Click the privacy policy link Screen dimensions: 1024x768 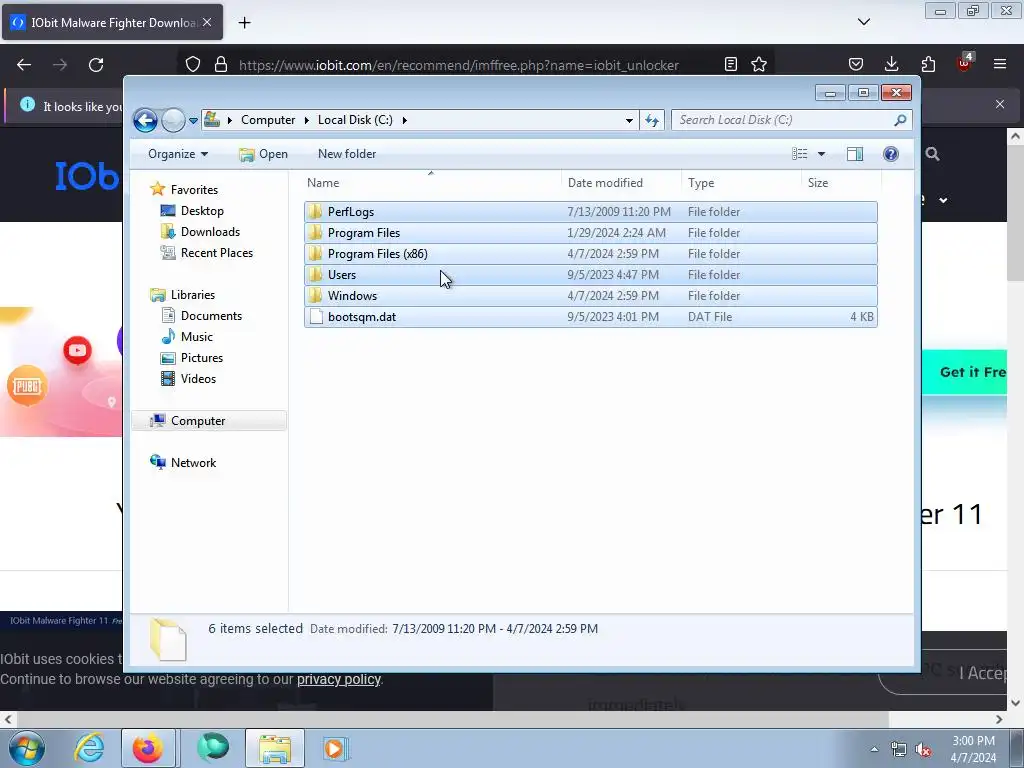point(338,679)
